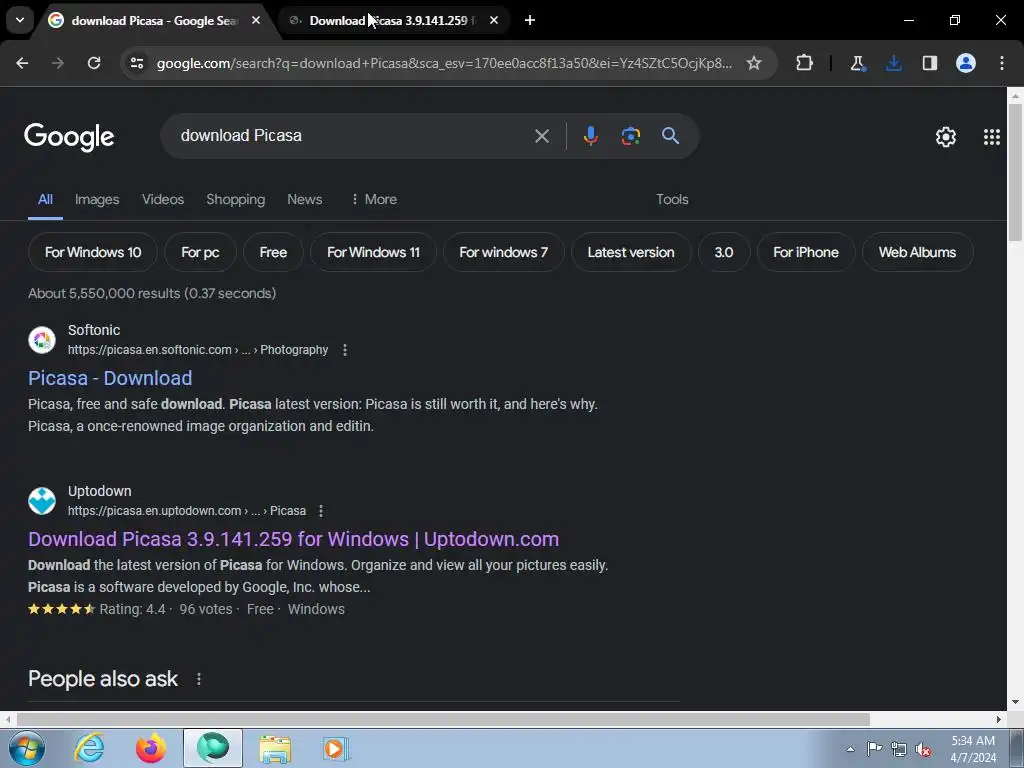Viewport: 1024px width, 768px height.
Task: Open the Chrome profile avatar
Action: pyautogui.click(x=966, y=63)
